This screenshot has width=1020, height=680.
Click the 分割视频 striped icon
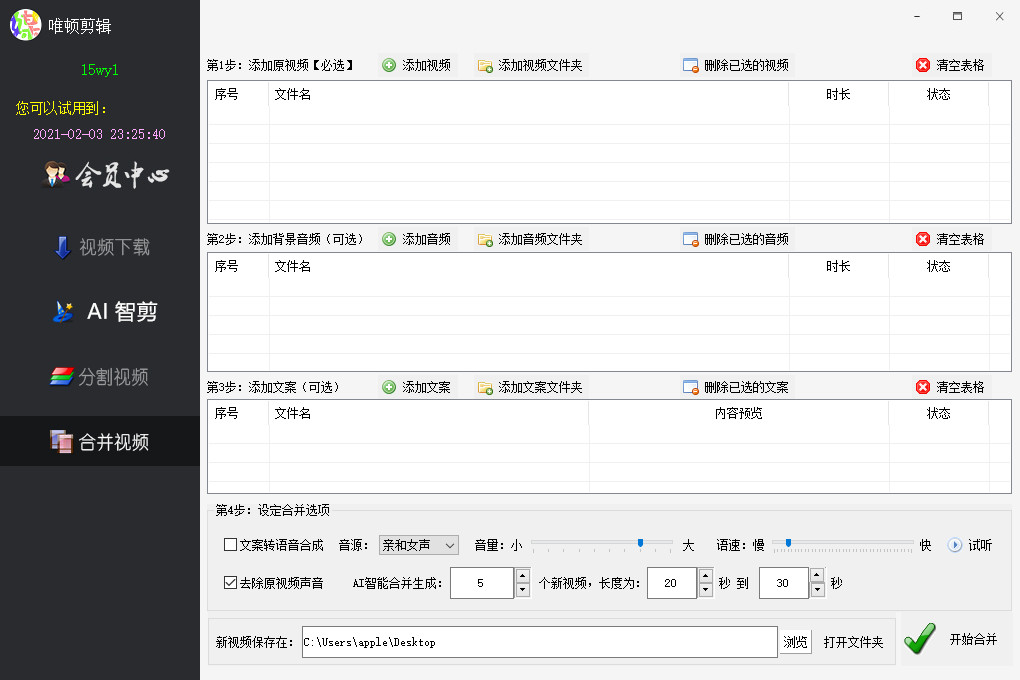pos(62,377)
